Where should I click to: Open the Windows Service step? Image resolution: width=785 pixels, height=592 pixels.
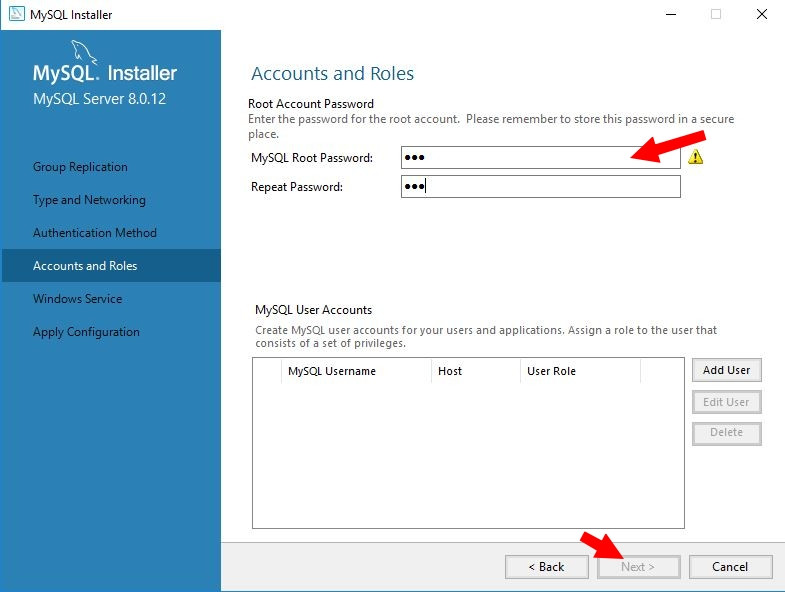pos(78,299)
